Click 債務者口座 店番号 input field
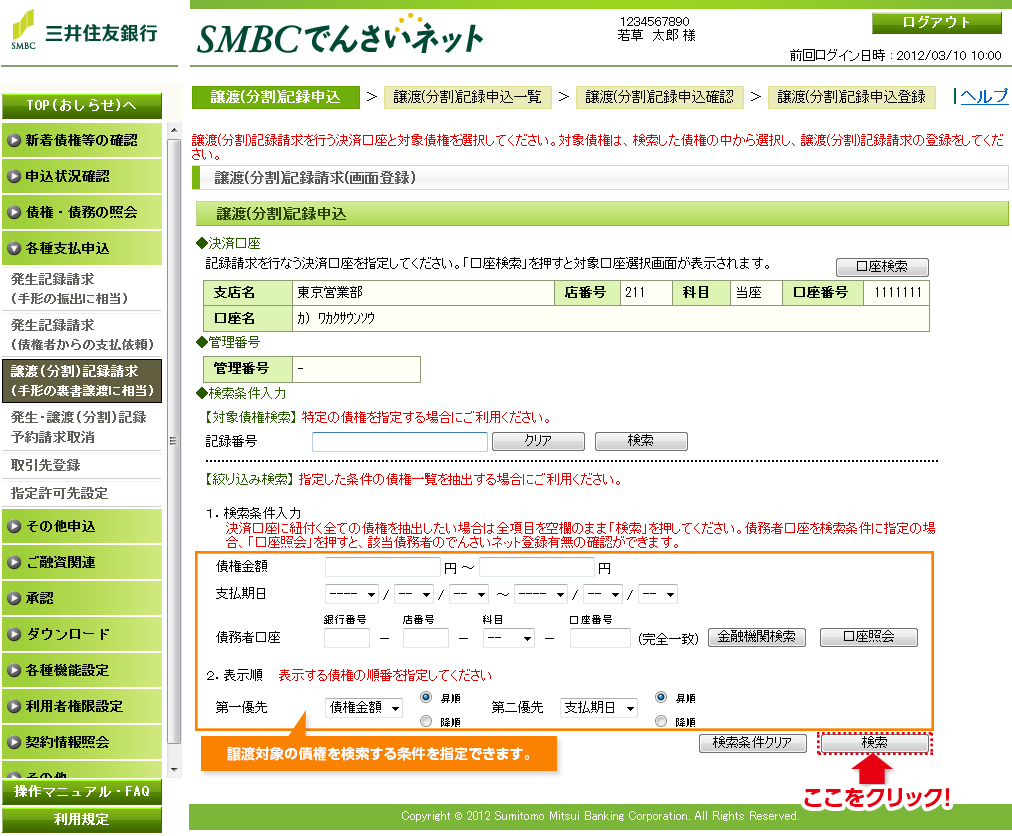 (x=425, y=638)
